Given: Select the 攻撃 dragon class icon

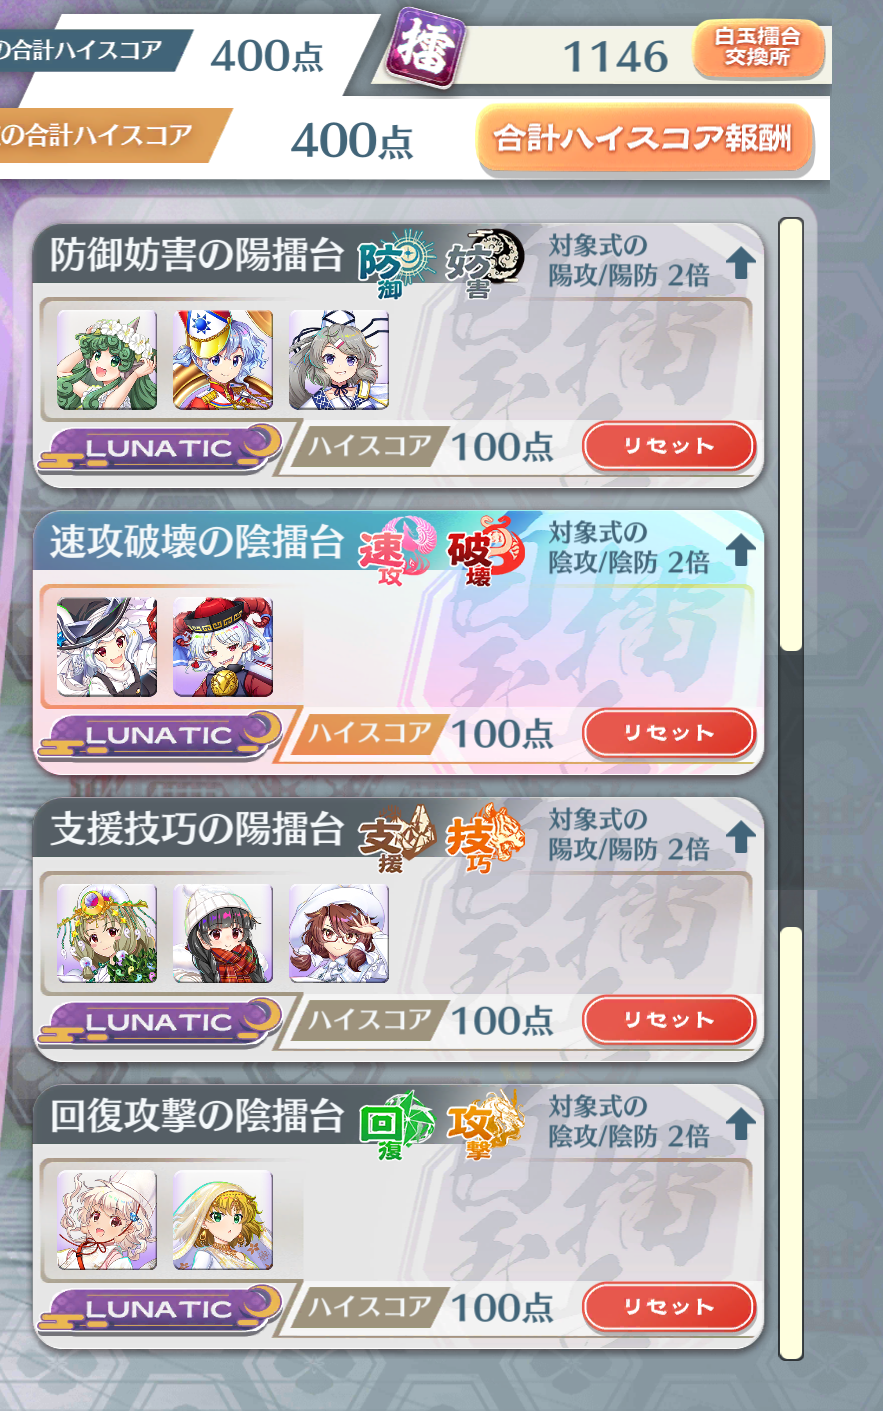Looking at the screenshot, I should [484, 1124].
